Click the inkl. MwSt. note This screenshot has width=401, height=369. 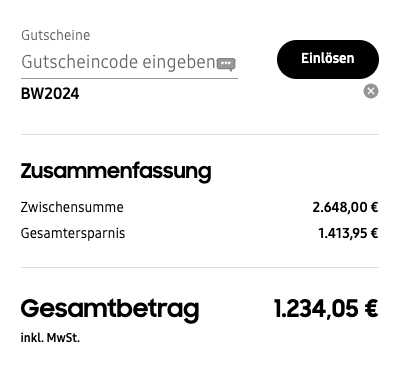[50, 338]
